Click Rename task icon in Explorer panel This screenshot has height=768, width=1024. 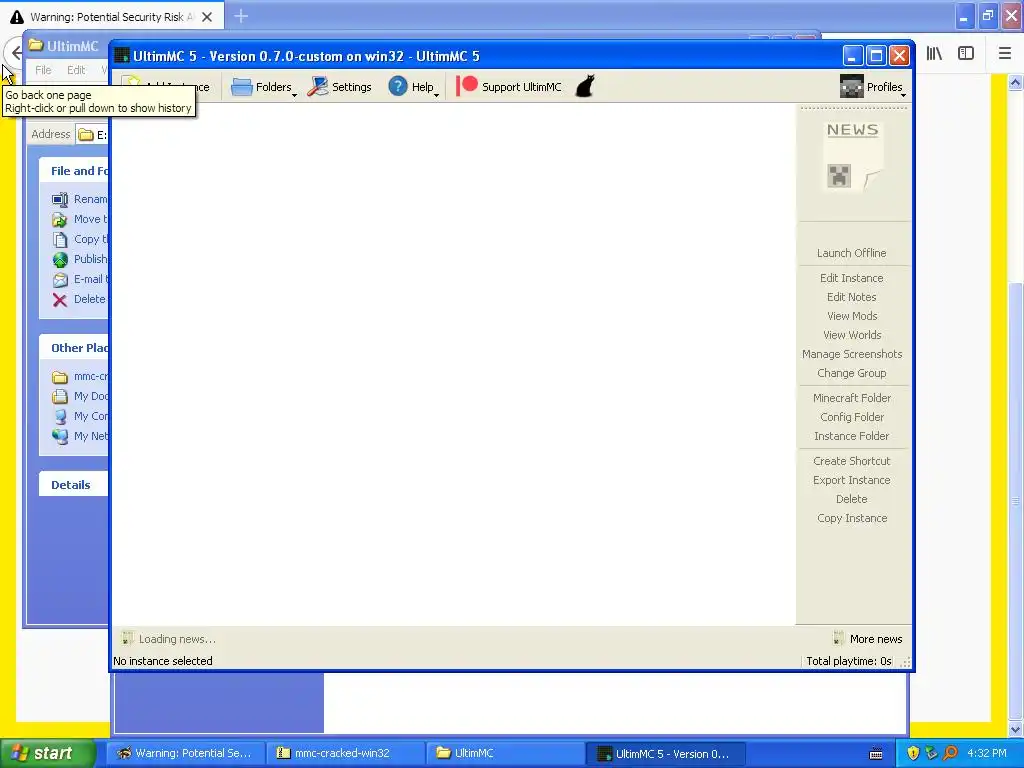(x=60, y=199)
